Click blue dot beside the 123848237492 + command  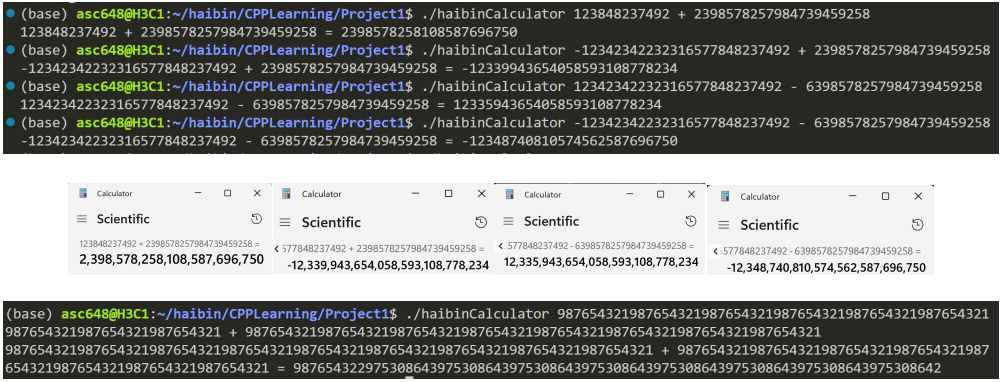point(9,13)
